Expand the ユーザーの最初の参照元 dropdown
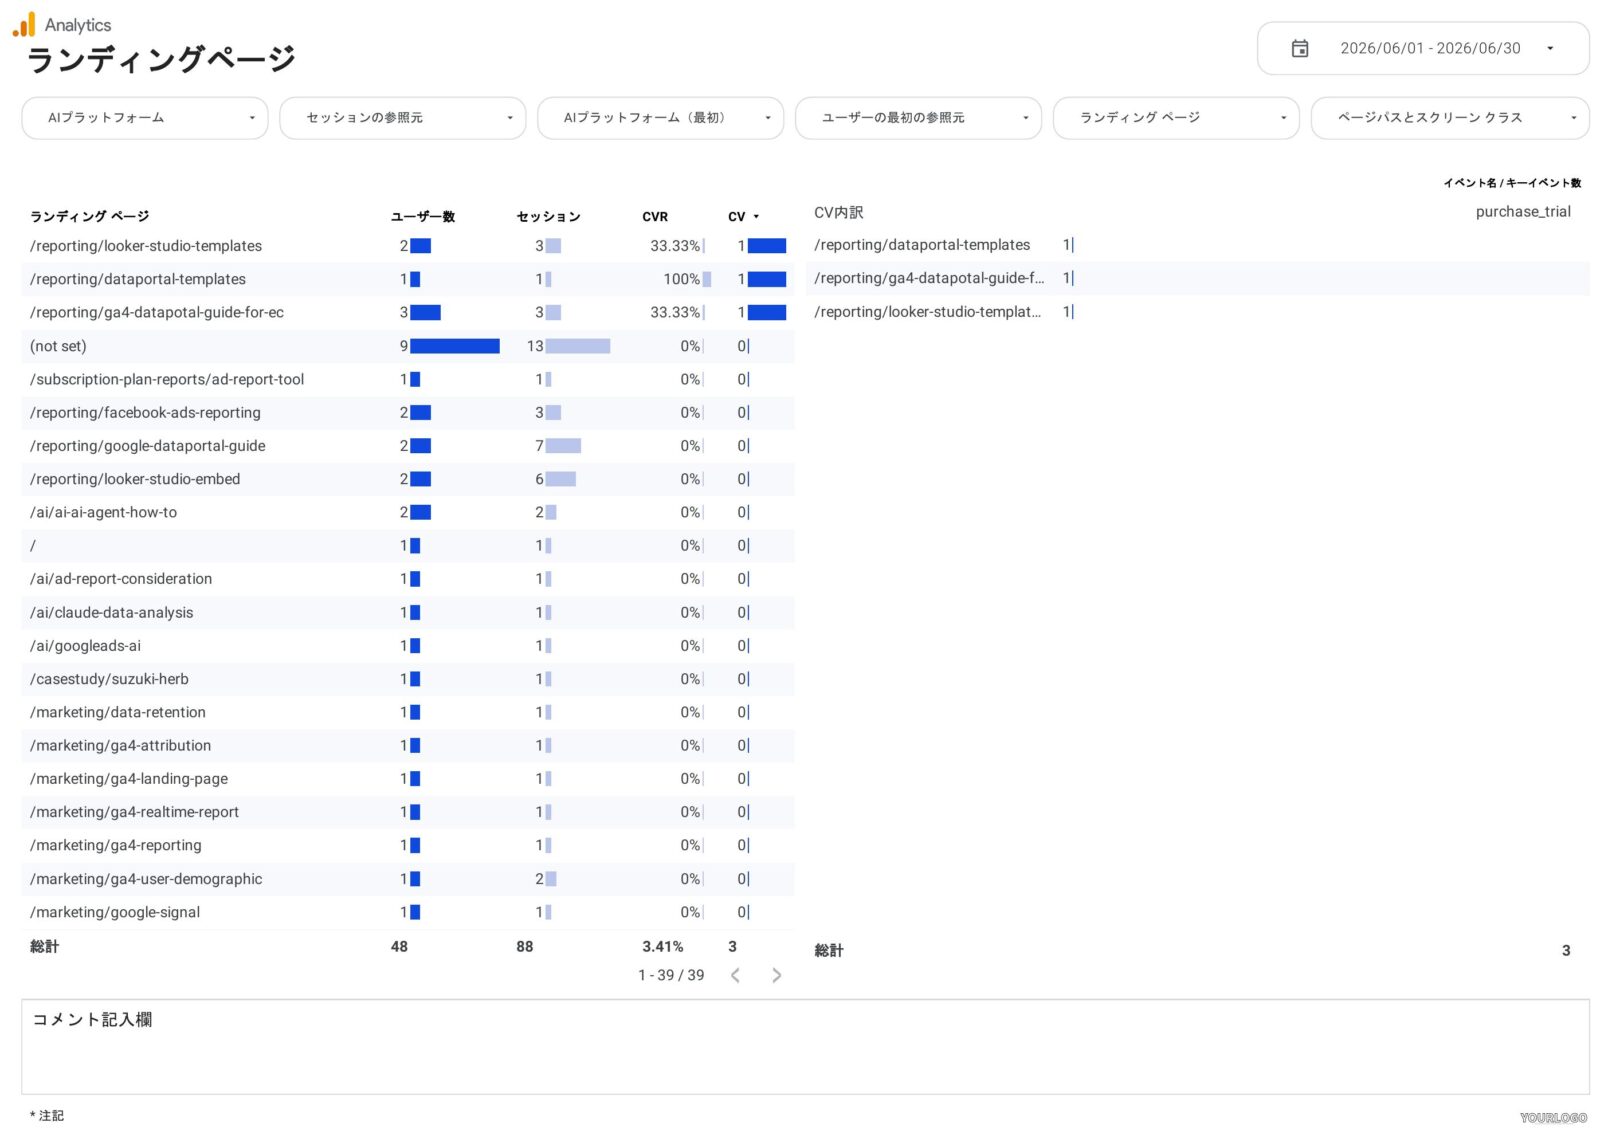1612x1139 pixels. 918,118
